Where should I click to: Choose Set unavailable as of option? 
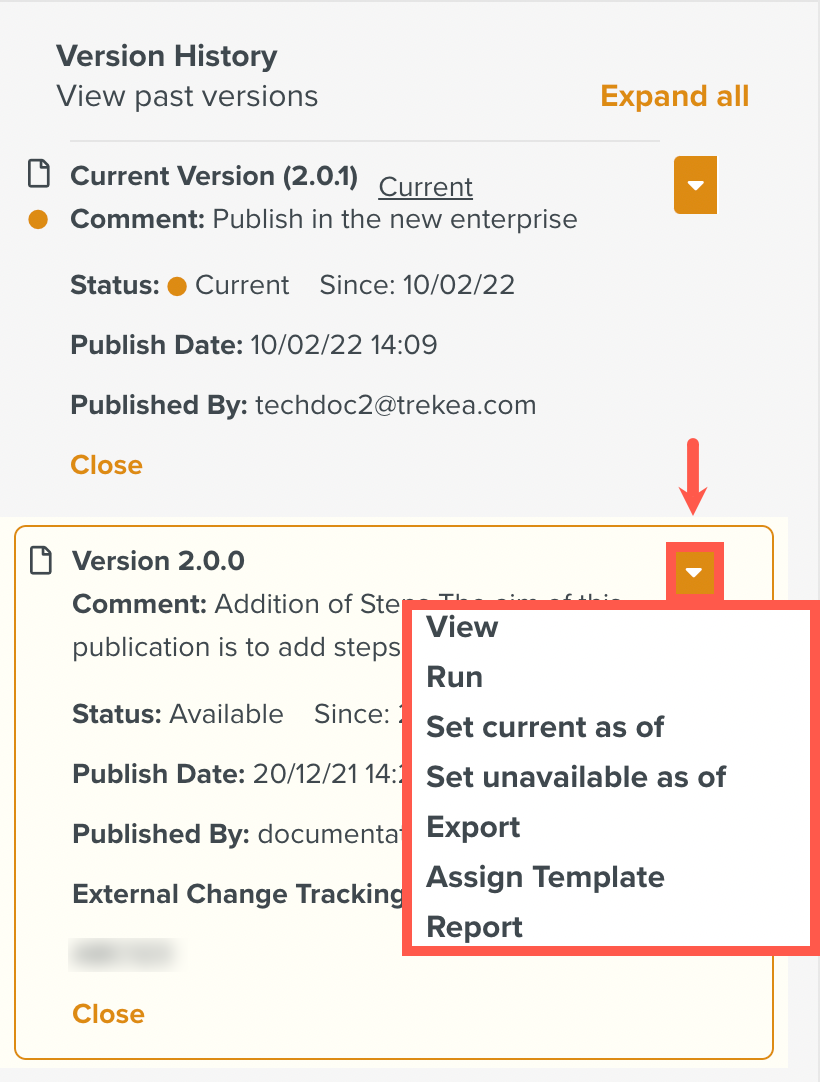pos(576,777)
